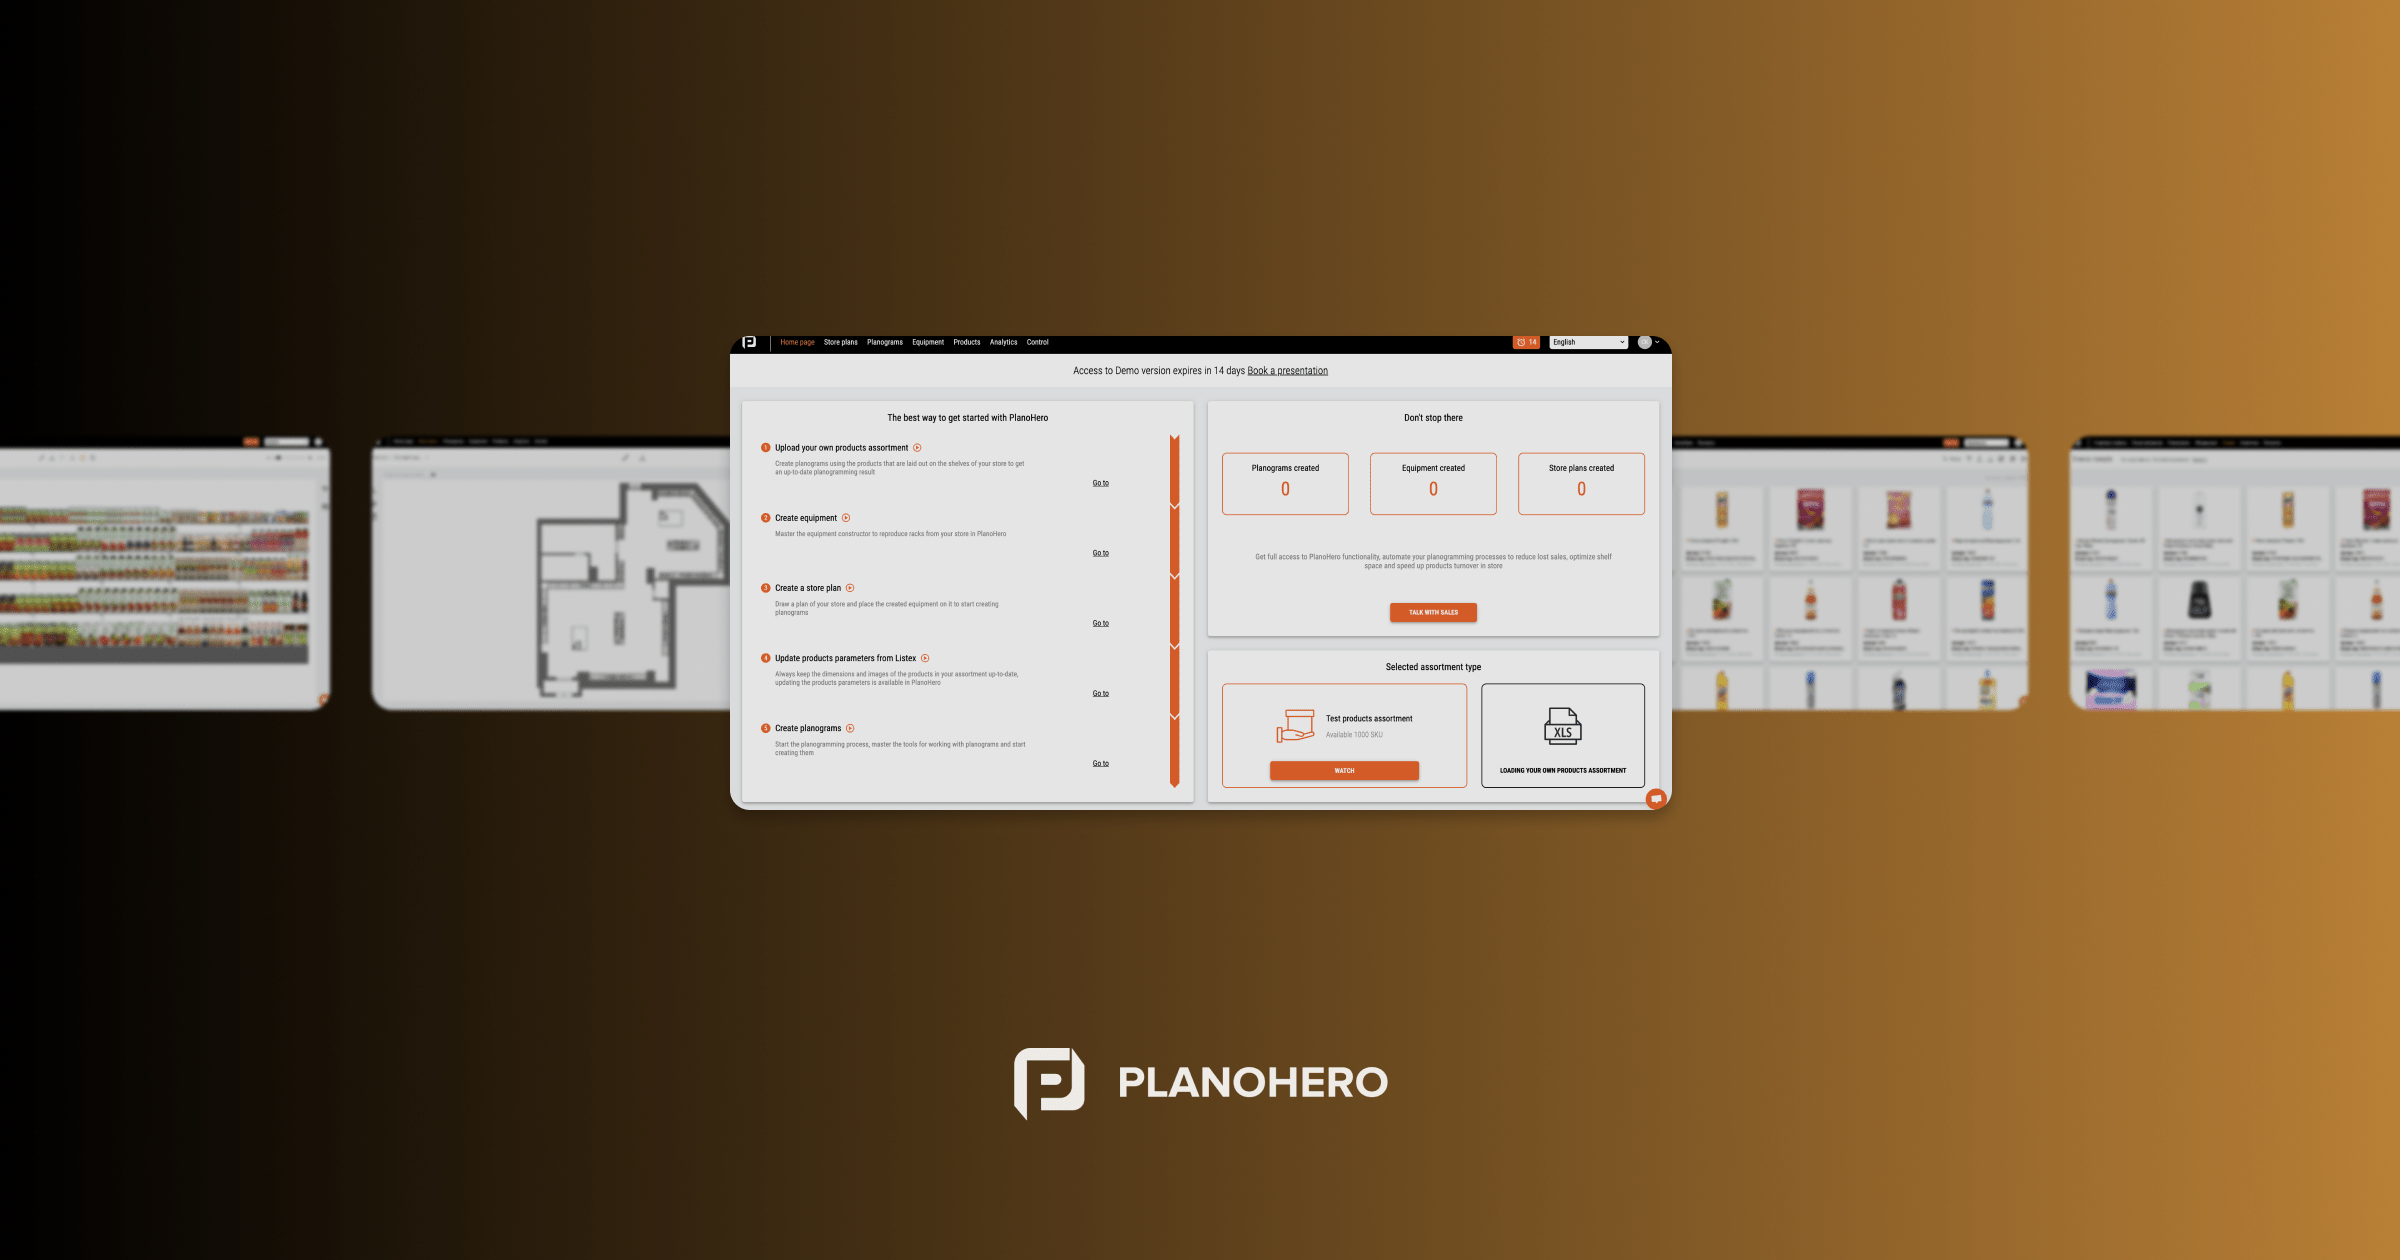Click the Home page navigation icon
The image size is (2400, 1260).
click(x=797, y=341)
